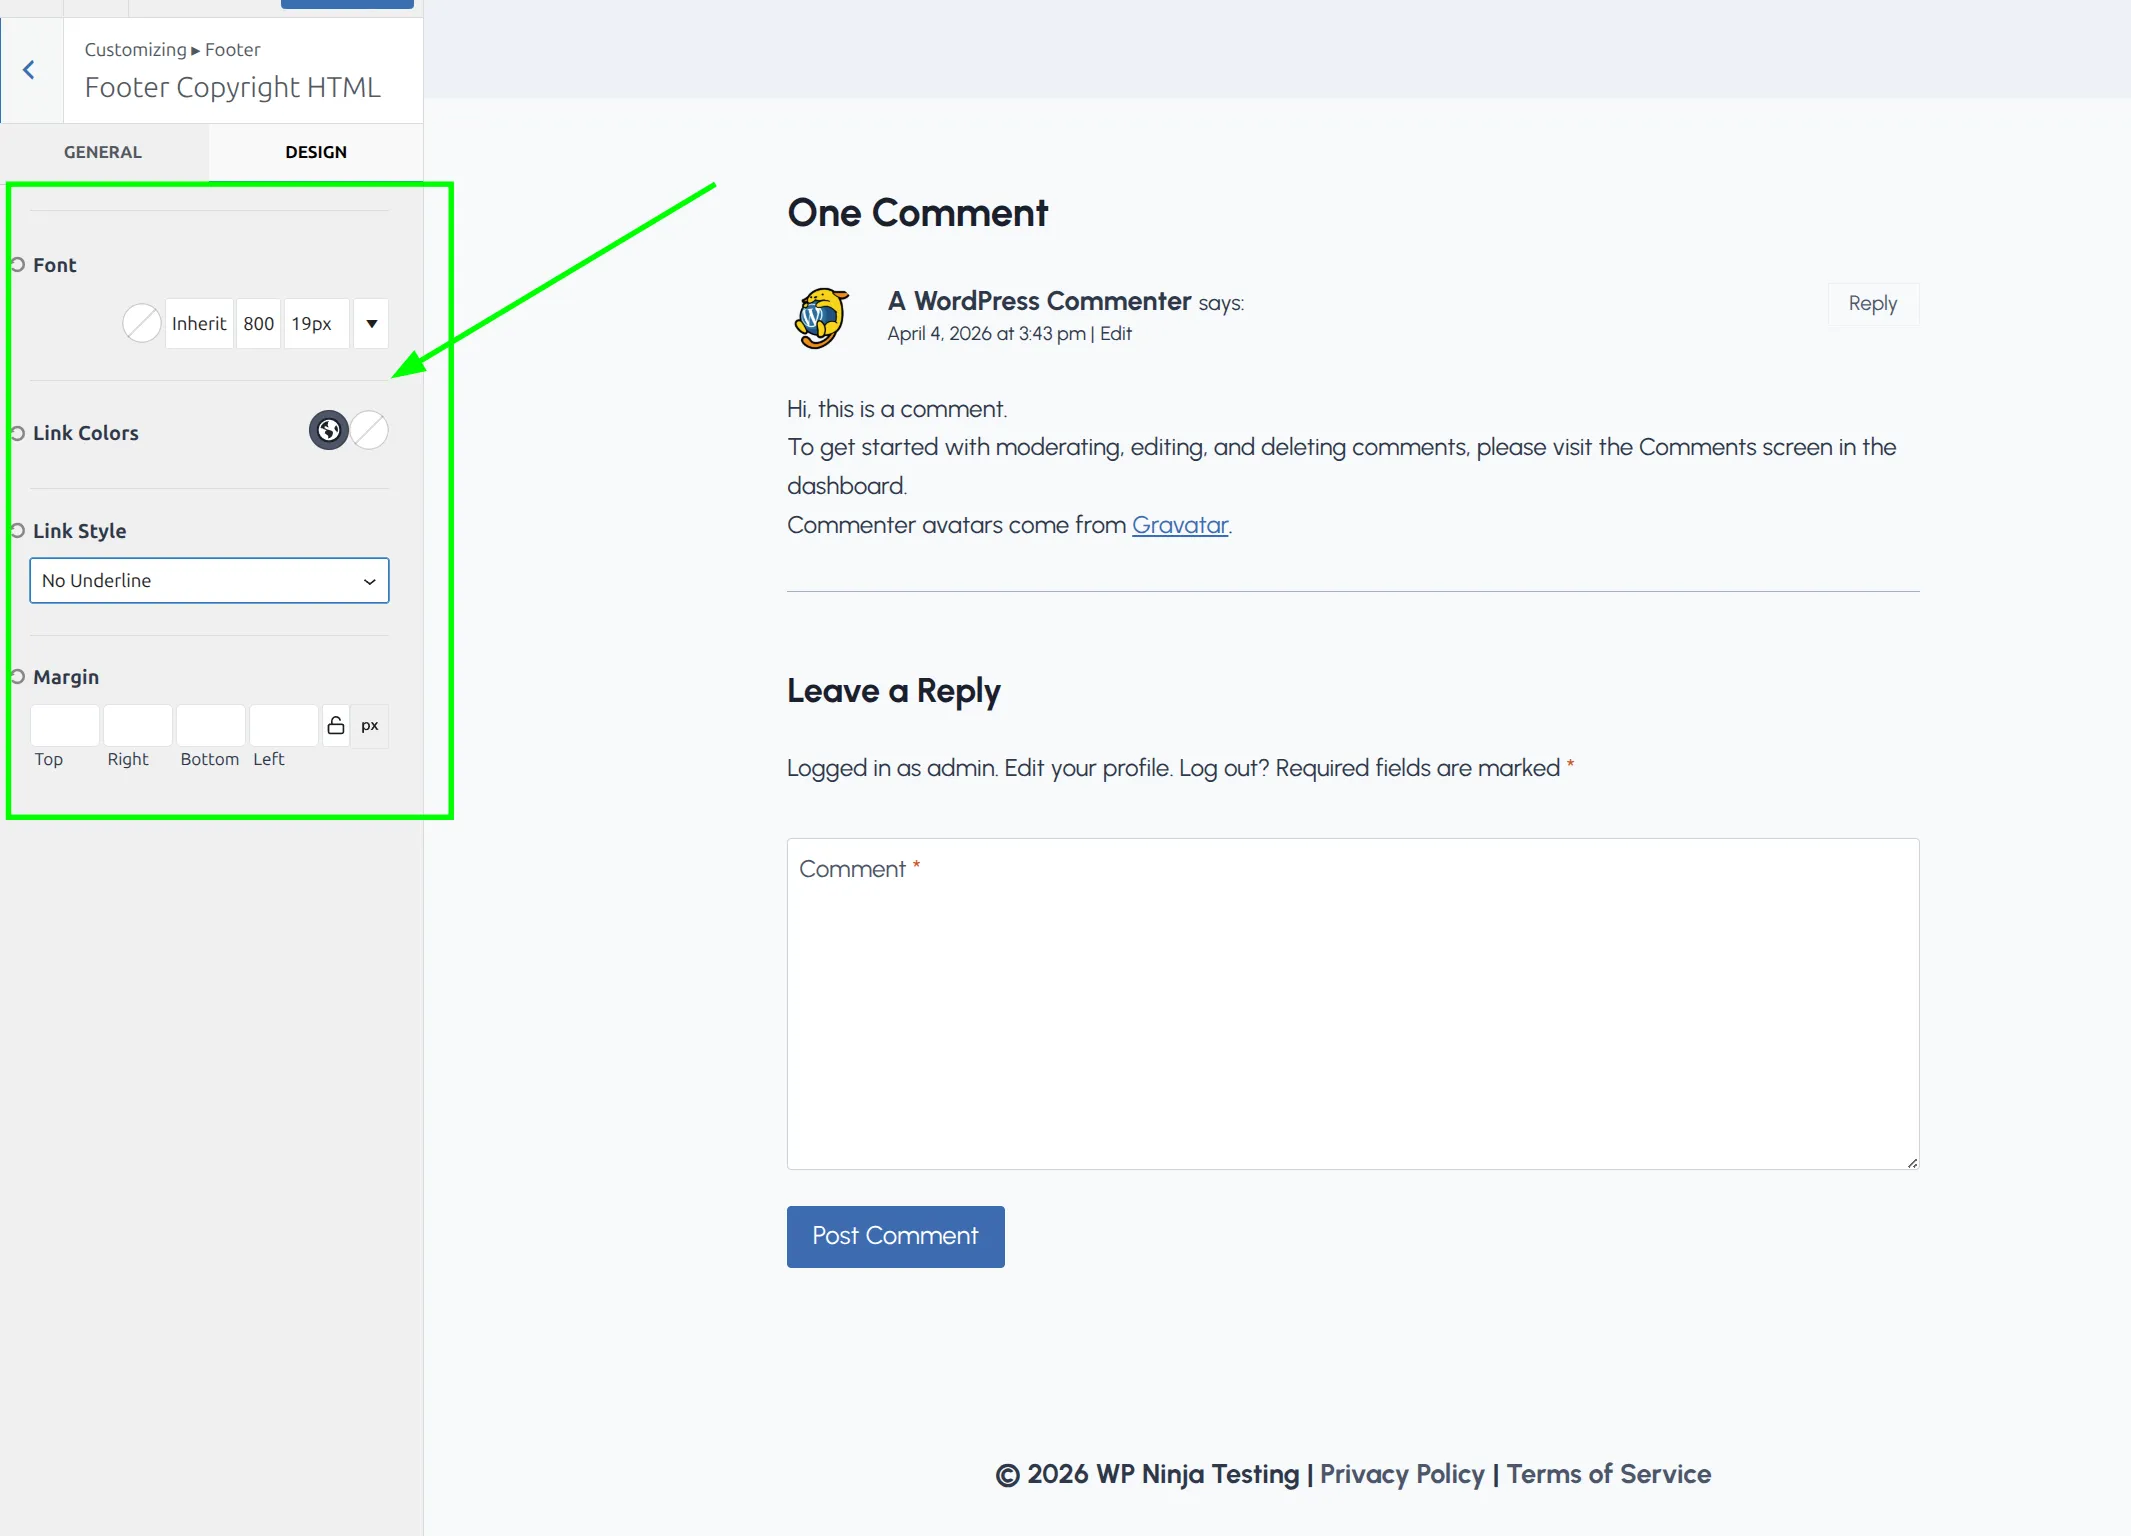The height and width of the screenshot is (1536, 2131).
Task: Click the reset icon next to Link Colors
Action: click(16, 432)
